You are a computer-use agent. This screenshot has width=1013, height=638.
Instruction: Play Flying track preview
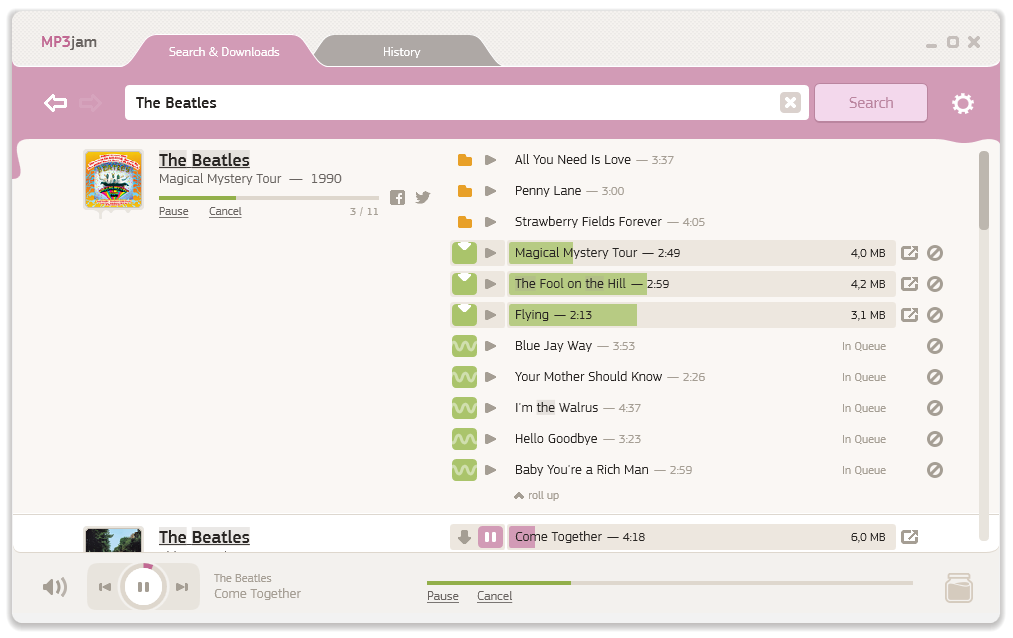point(490,315)
